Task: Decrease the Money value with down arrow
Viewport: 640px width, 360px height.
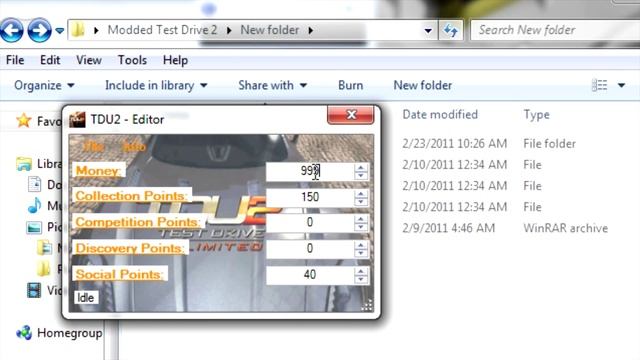Action: tap(361, 176)
